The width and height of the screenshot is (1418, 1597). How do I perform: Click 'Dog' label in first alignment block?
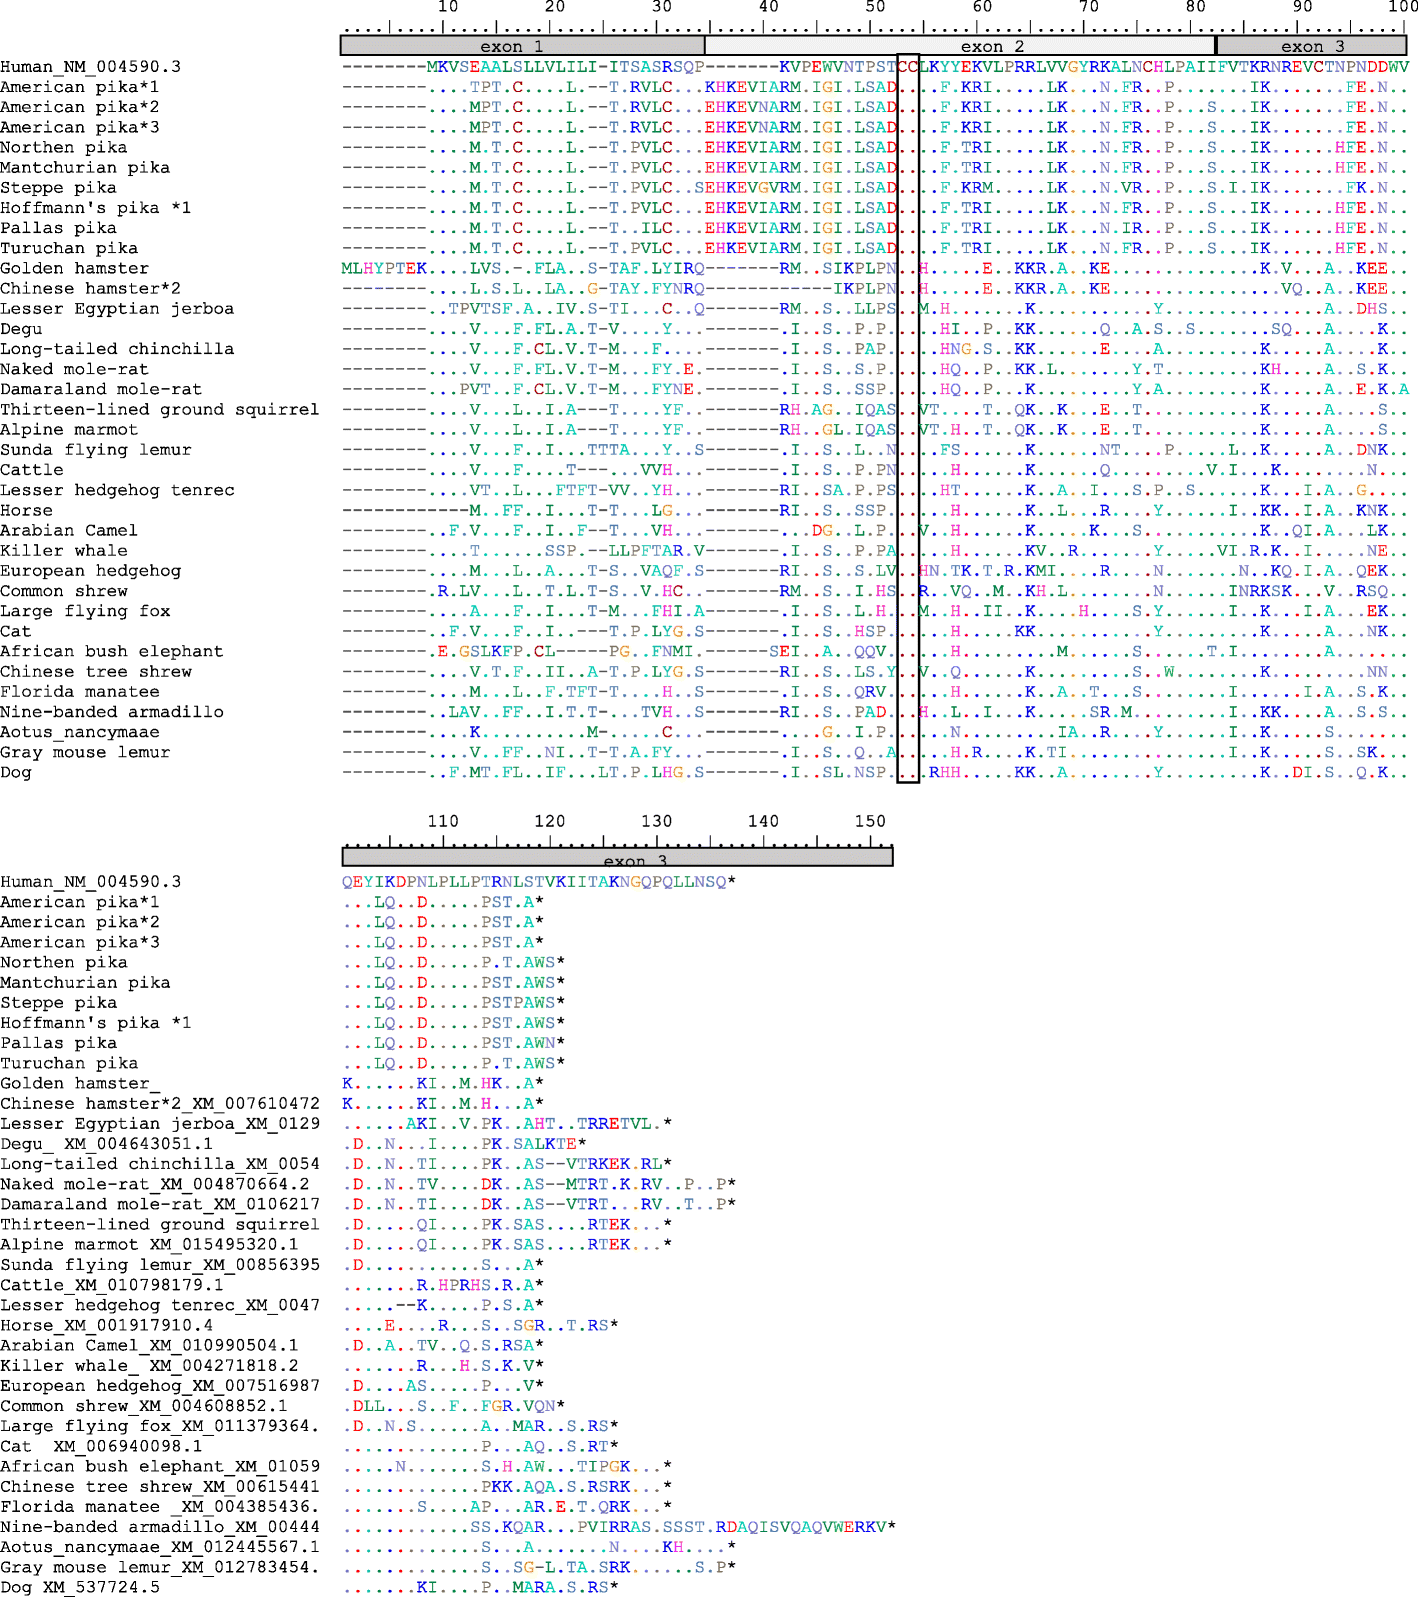(x=16, y=772)
